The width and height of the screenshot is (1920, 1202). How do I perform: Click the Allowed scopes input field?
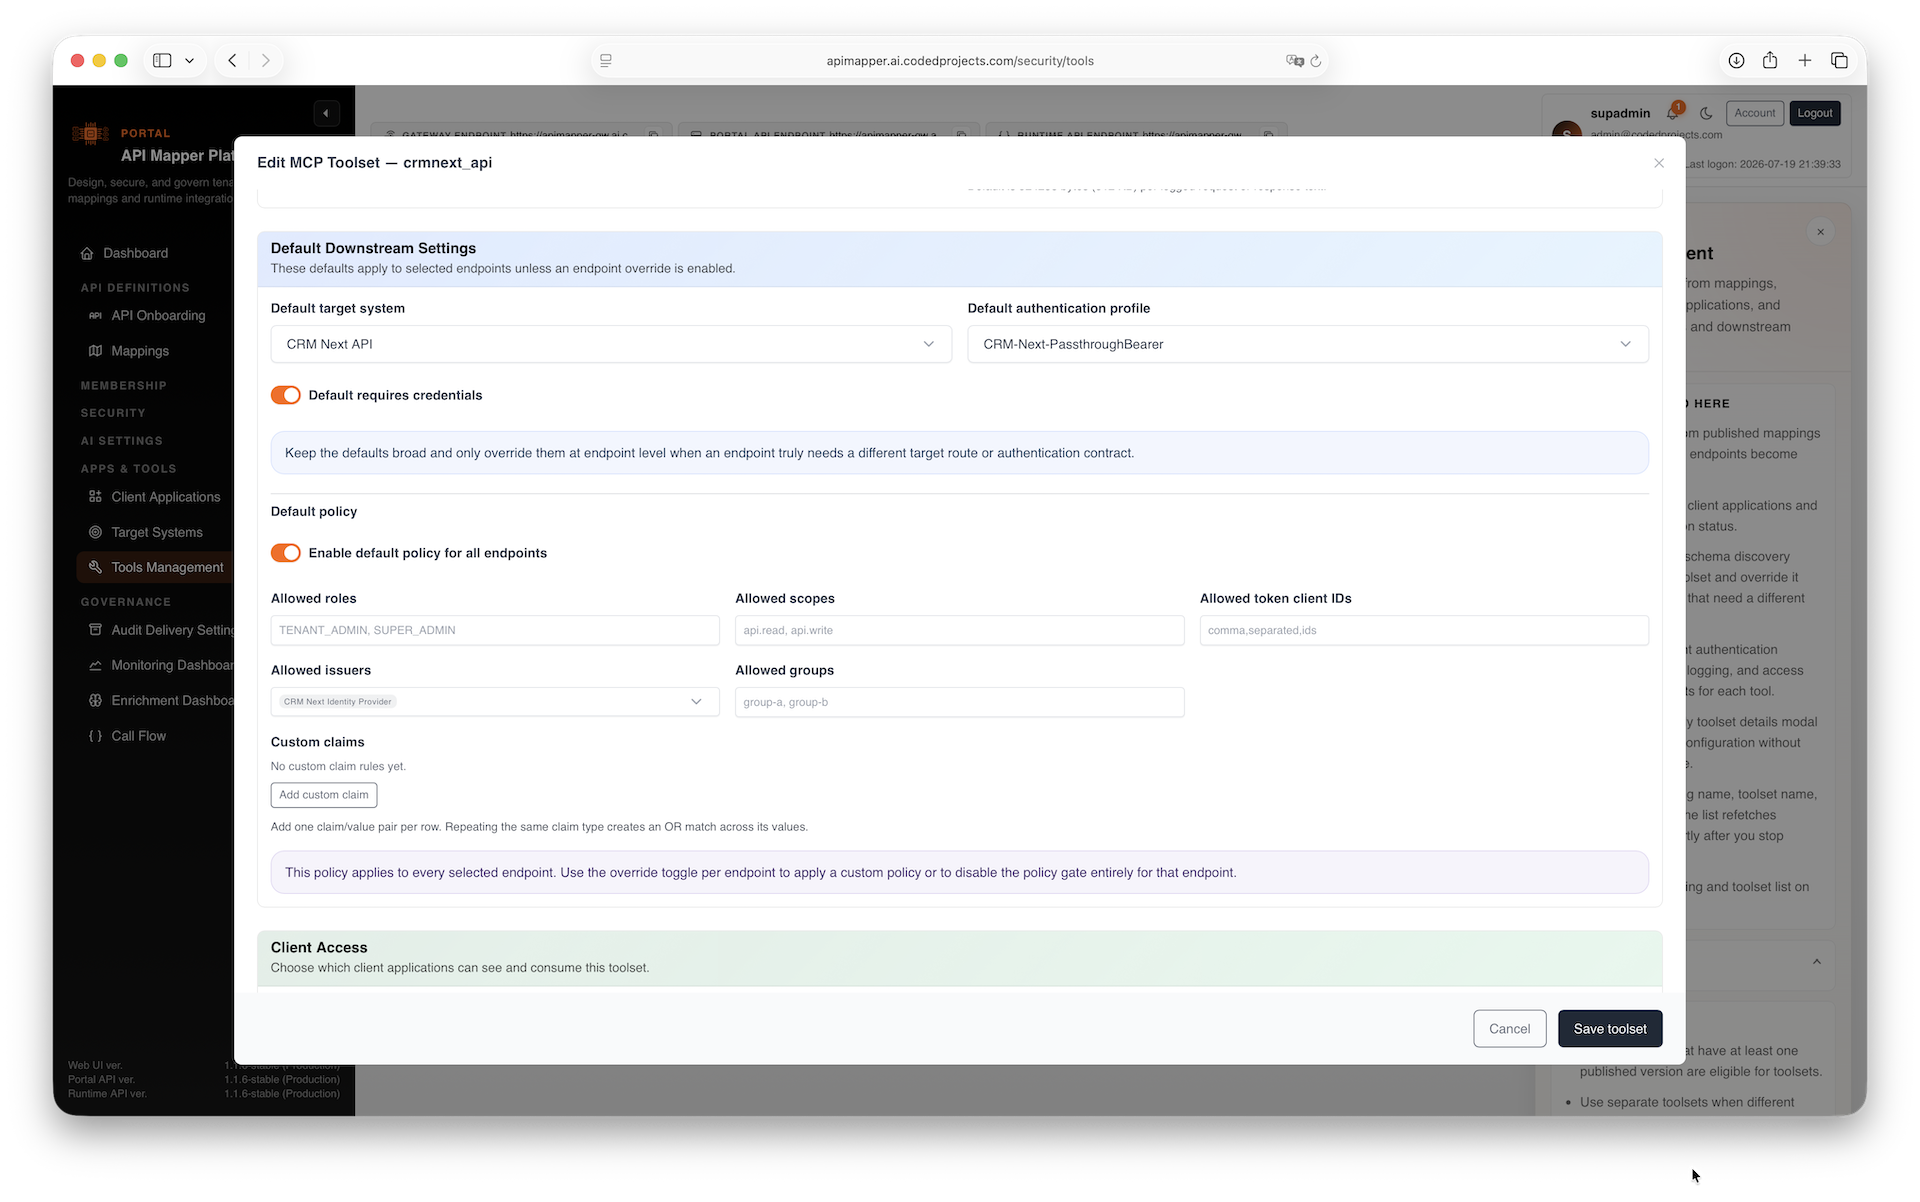click(960, 630)
